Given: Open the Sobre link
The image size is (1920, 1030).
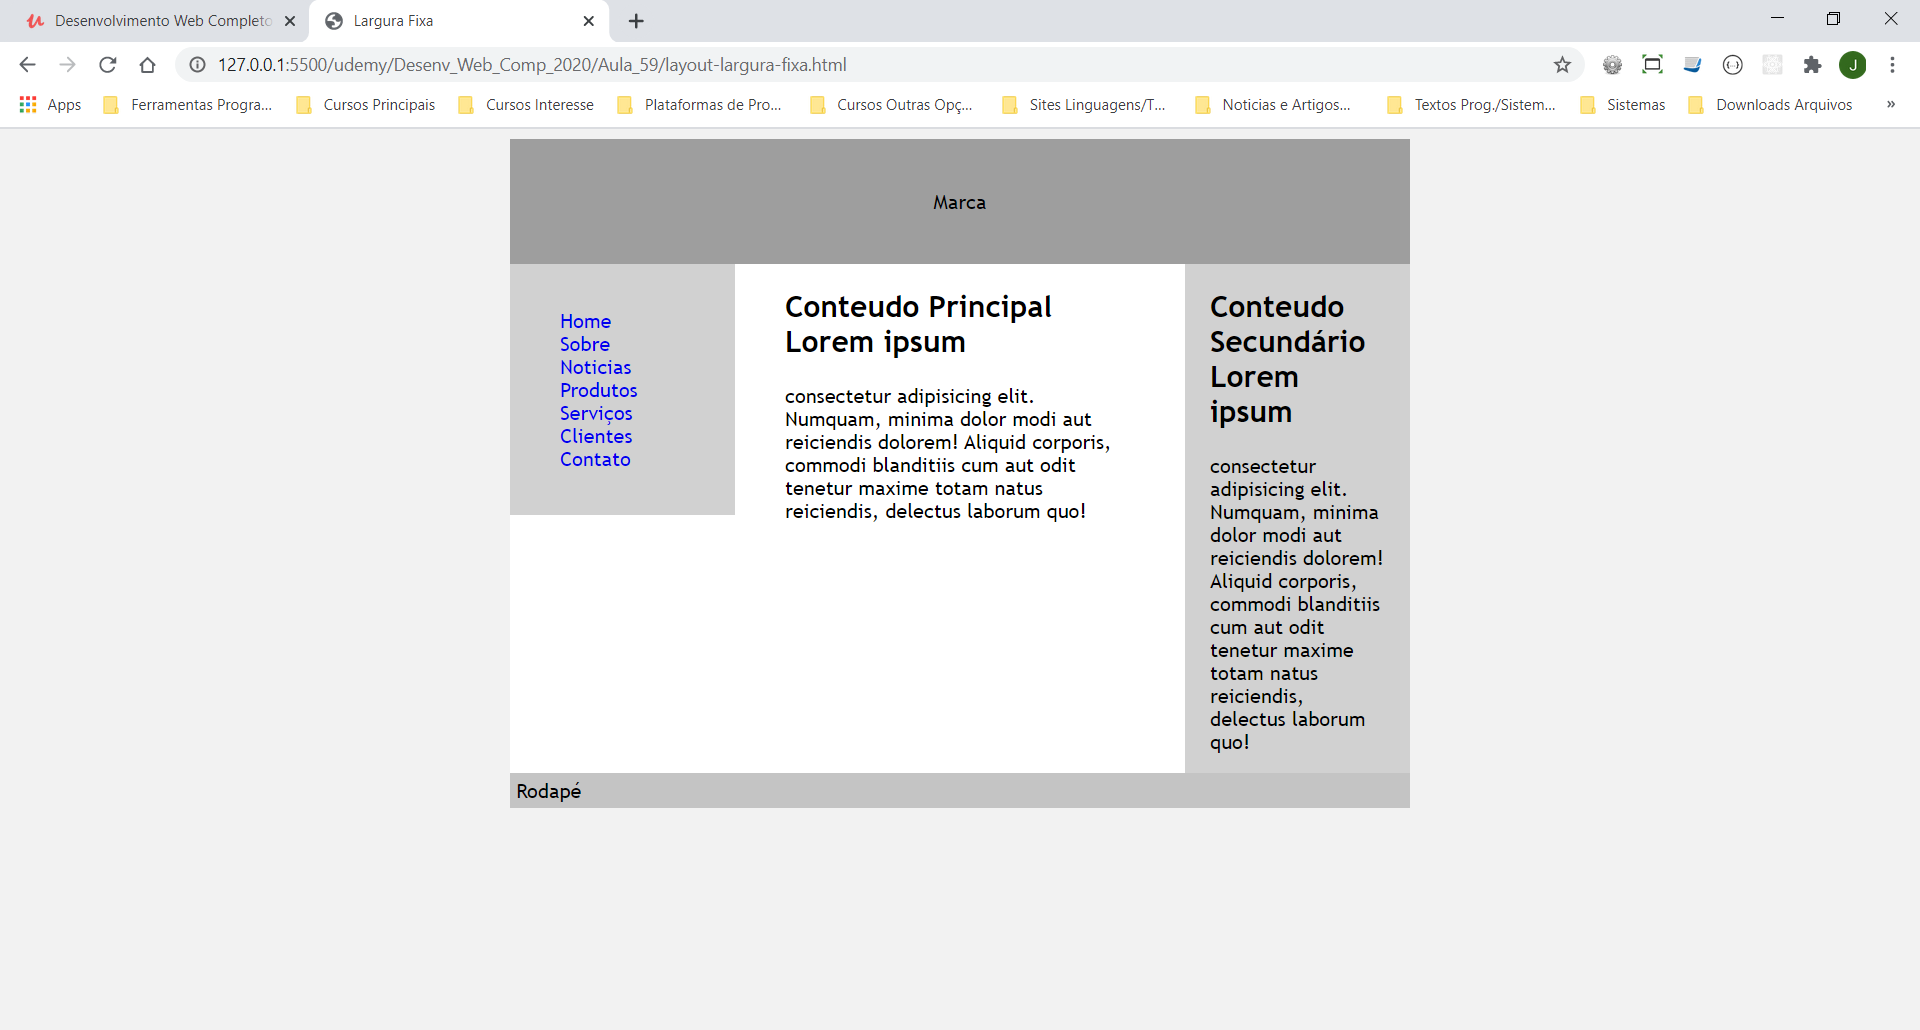Looking at the screenshot, I should click(x=584, y=345).
